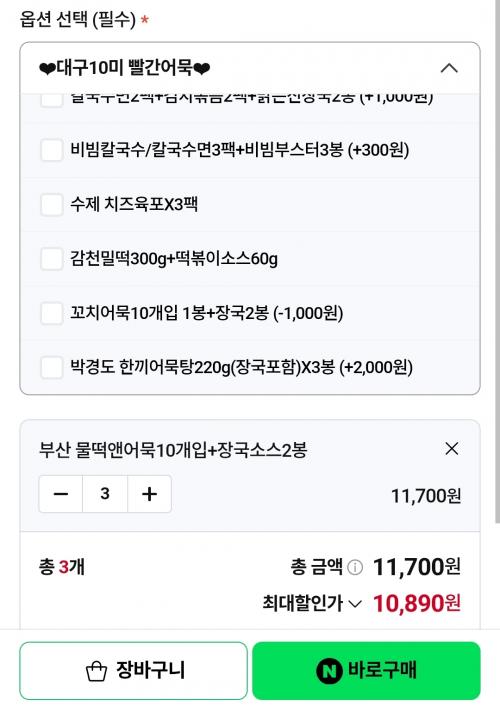Image resolution: width=500 pixels, height=712 pixels.
Task: Remove the 부산 물떡앤어묵 selected item
Action: 451,449
